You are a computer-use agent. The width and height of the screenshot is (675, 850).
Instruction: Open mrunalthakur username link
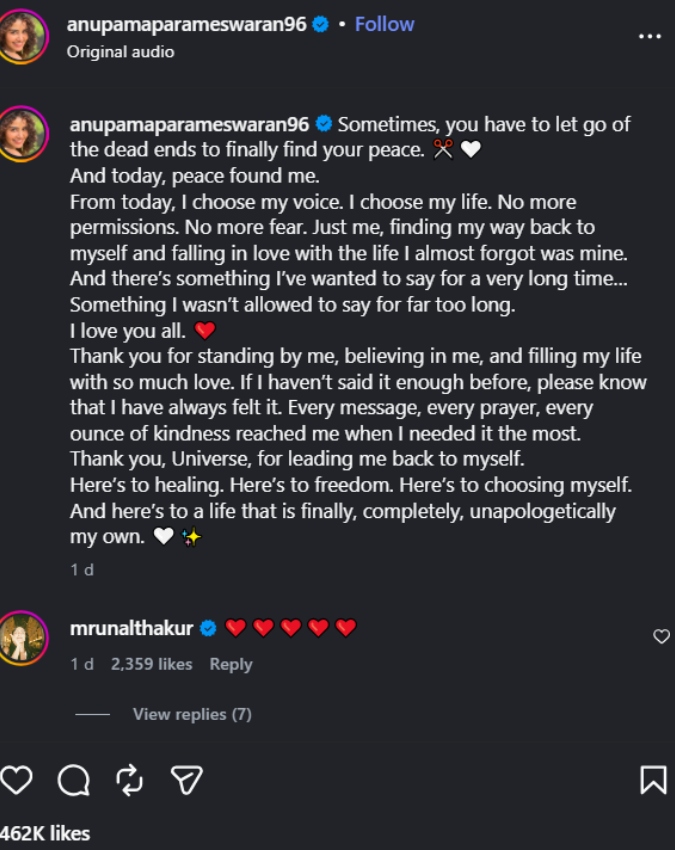tap(131, 628)
